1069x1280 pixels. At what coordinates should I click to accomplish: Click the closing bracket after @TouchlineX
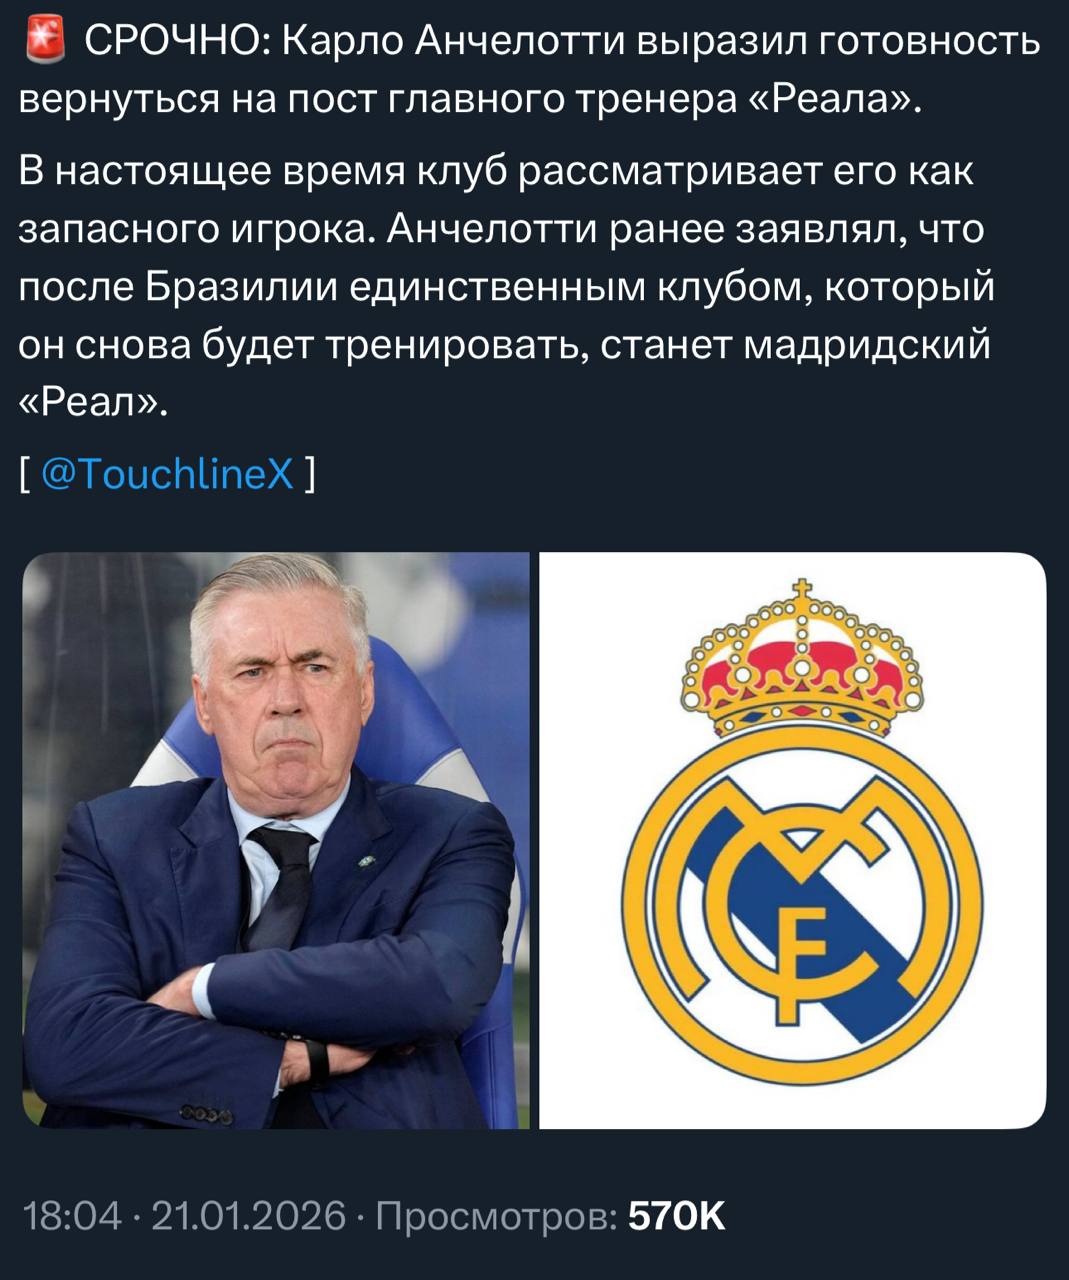click(x=309, y=473)
